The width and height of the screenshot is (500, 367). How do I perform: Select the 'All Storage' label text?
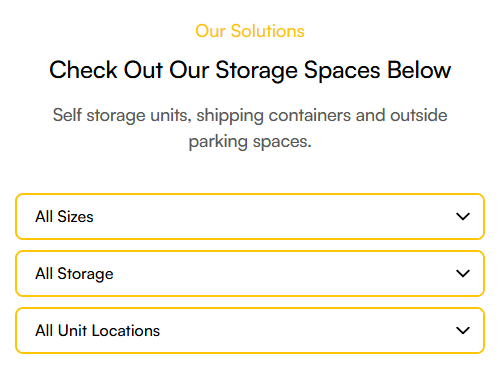click(x=74, y=274)
